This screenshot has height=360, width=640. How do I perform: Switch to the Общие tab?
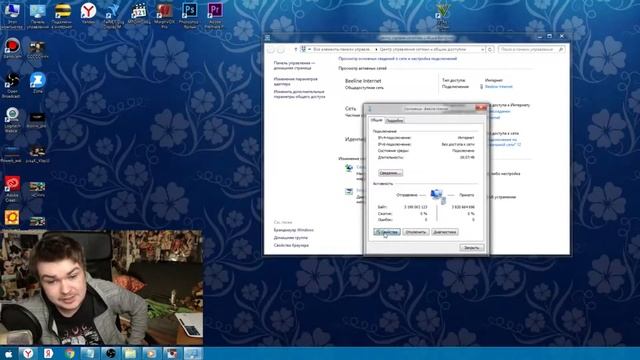click(376, 120)
